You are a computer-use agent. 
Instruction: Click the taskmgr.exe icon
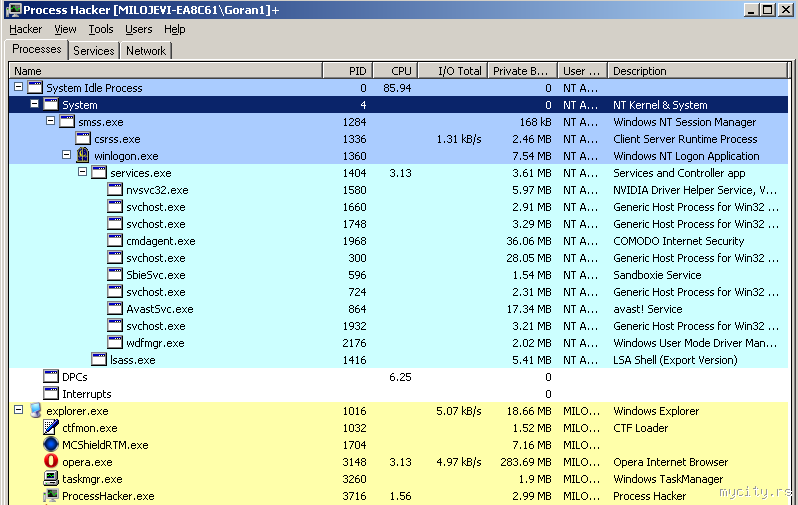[51, 479]
